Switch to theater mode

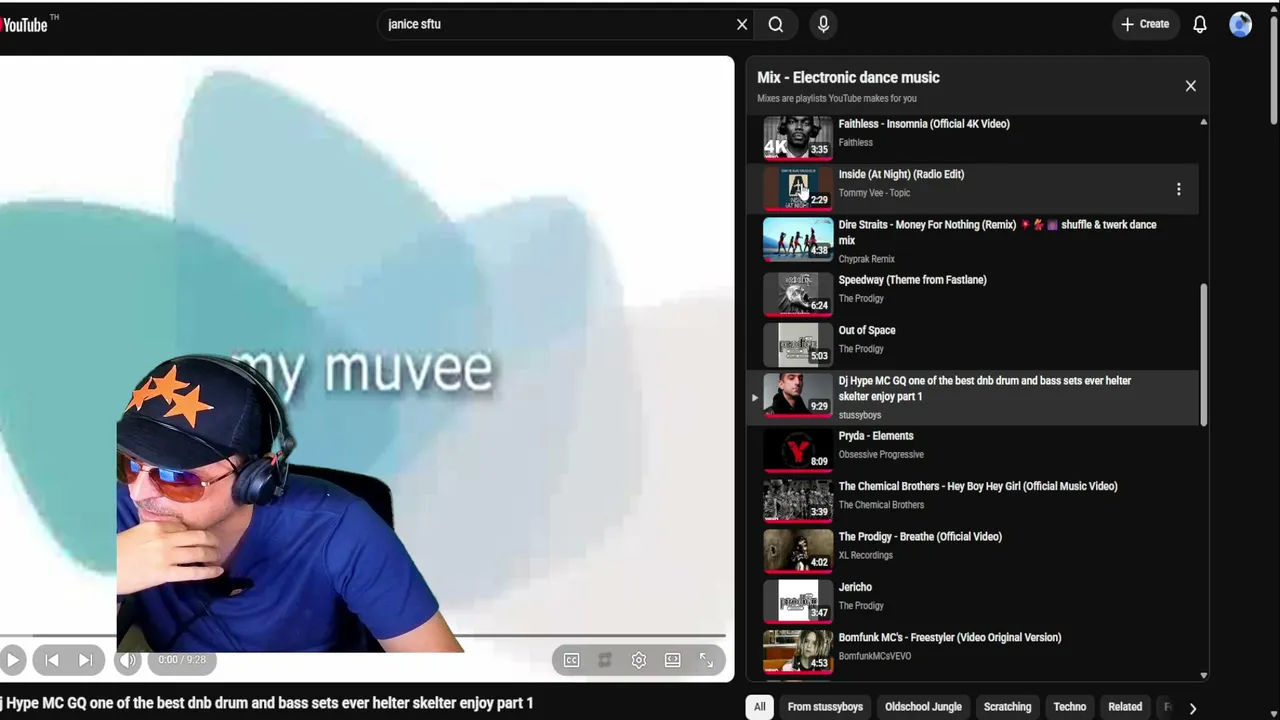click(673, 660)
